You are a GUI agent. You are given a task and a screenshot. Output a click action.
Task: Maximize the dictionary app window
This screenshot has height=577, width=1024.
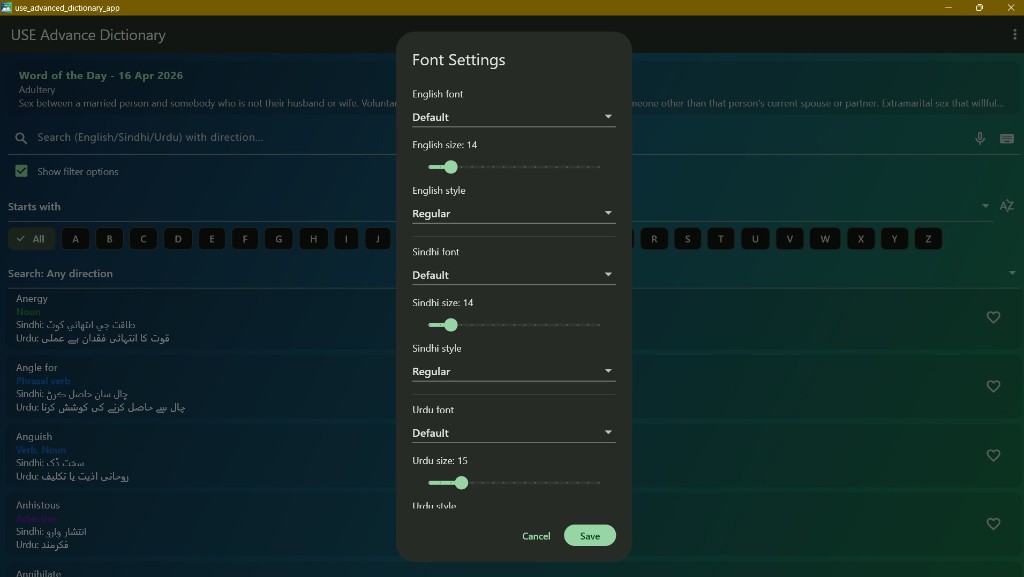click(x=979, y=7)
